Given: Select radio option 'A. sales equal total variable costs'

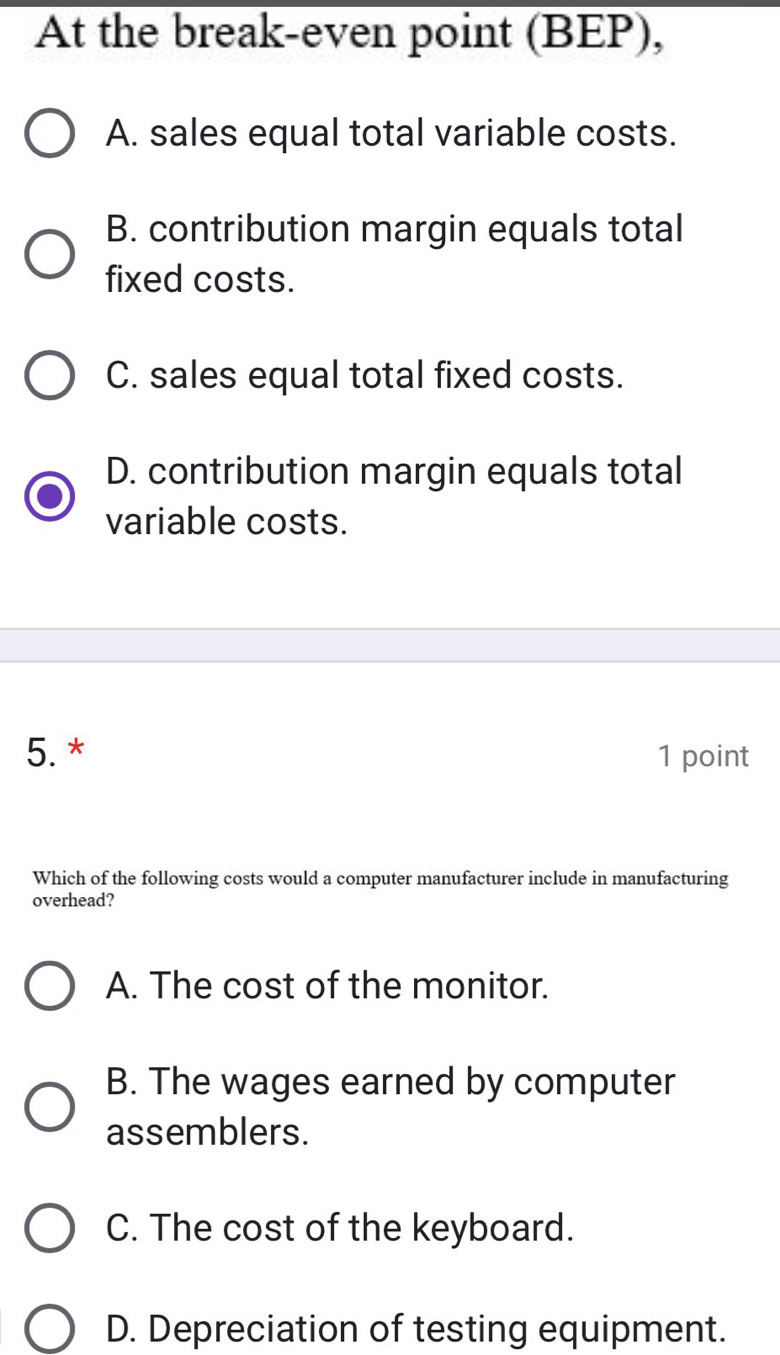Looking at the screenshot, I should (x=49, y=134).
